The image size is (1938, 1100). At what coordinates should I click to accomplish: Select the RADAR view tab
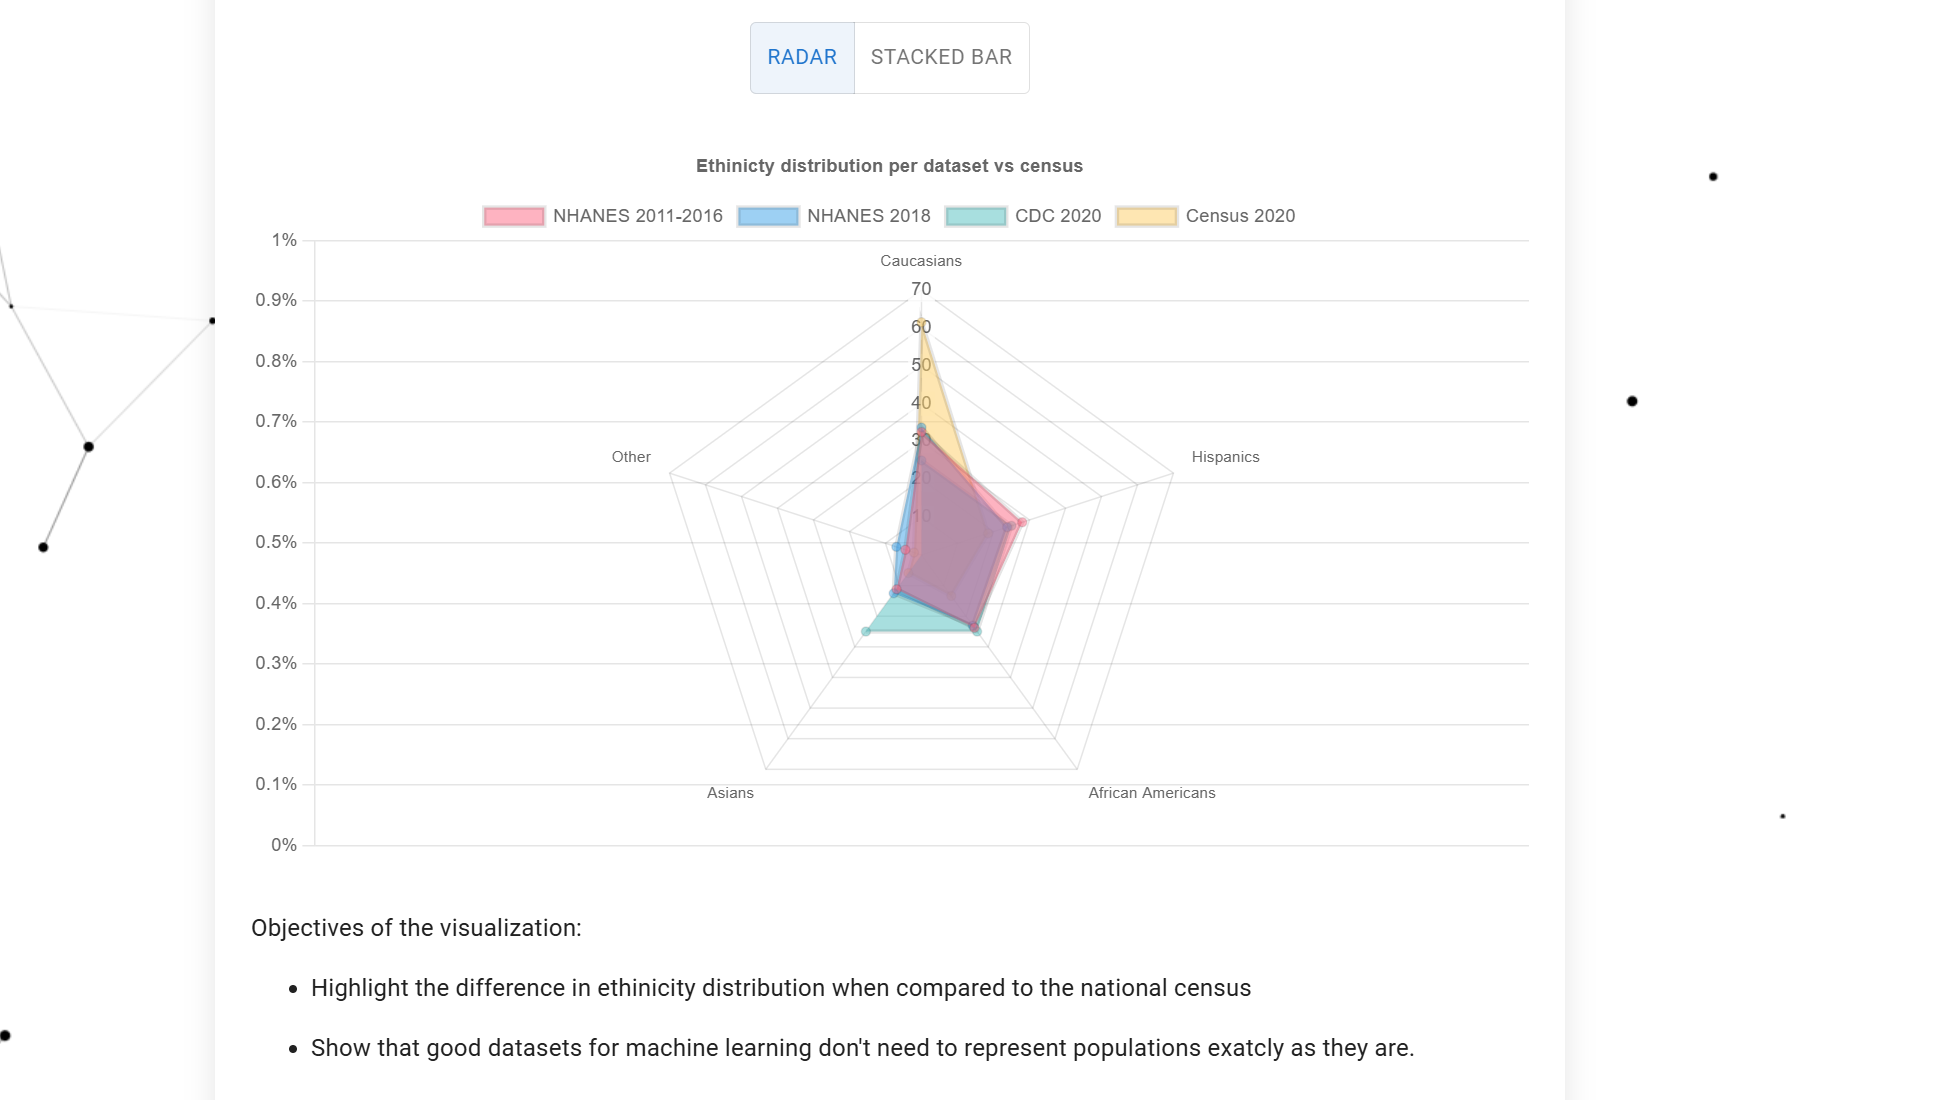tap(801, 57)
